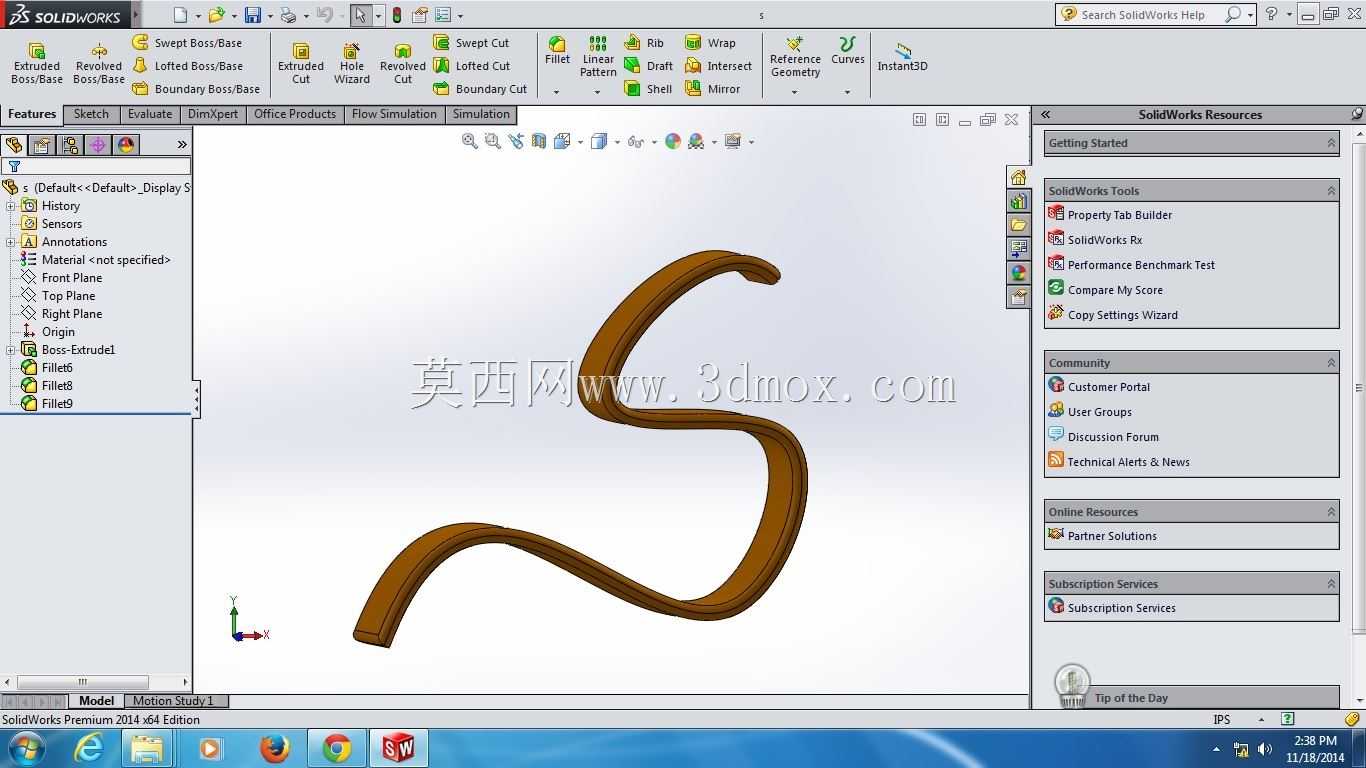Select the Revolved Boss/Base tool
The width and height of the screenshot is (1366, 768).
[98, 64]
